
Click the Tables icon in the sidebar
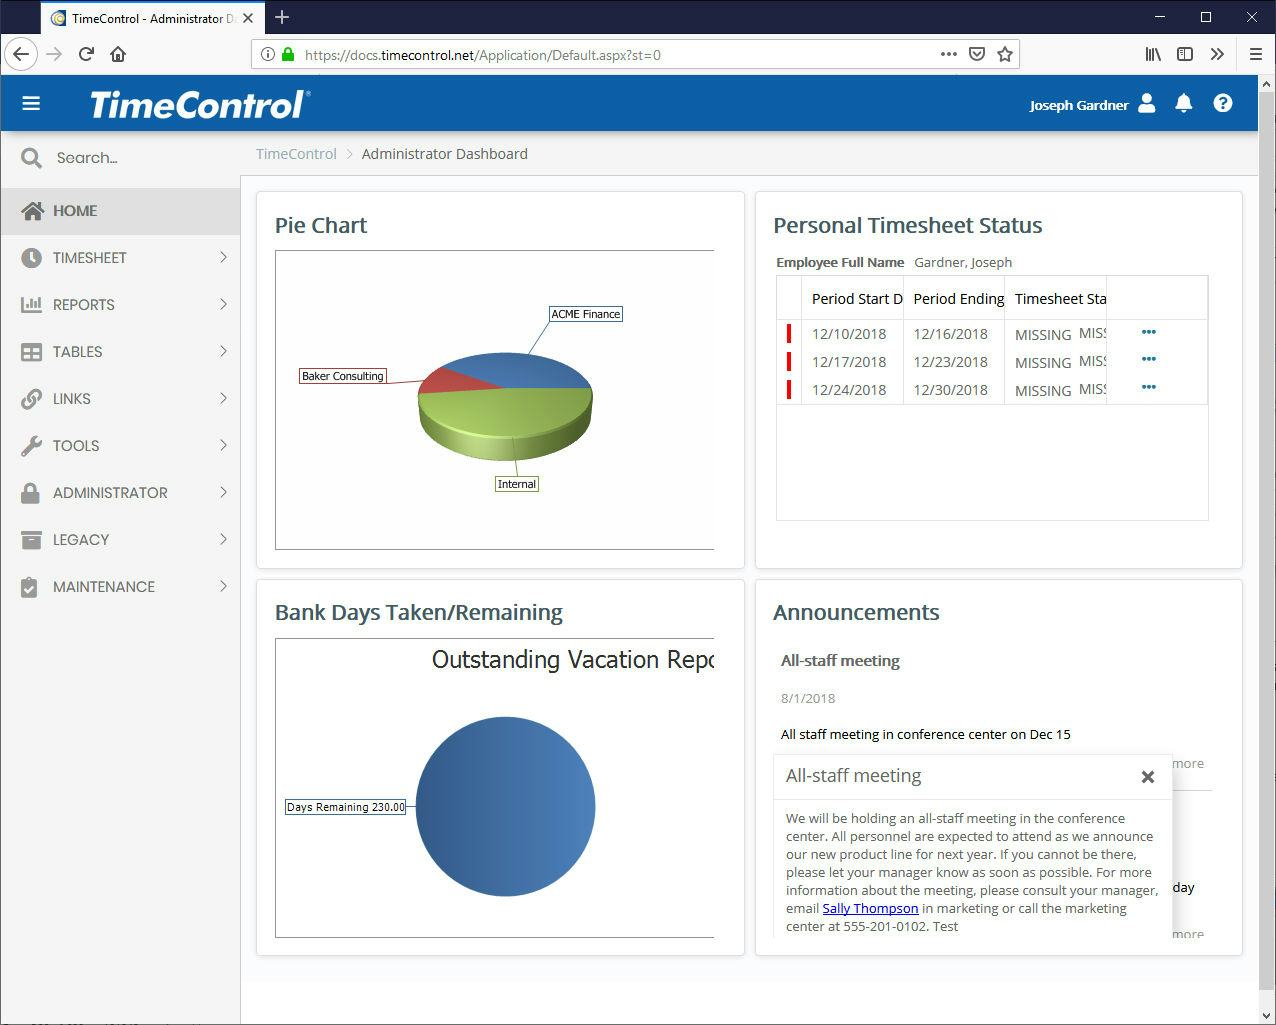[x=31, y=352]
